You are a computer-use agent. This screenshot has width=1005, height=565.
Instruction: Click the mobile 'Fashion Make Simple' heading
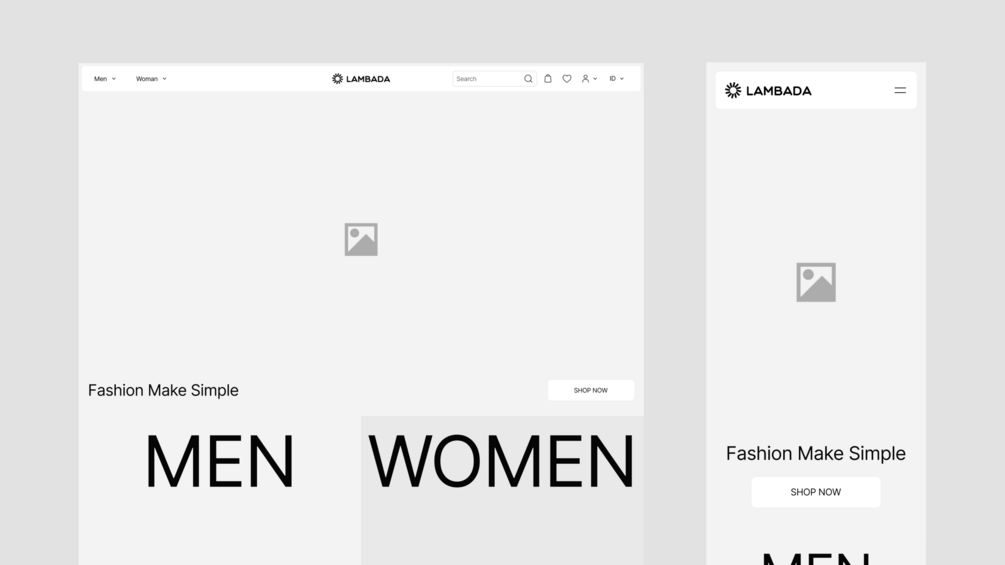point(816,454)
